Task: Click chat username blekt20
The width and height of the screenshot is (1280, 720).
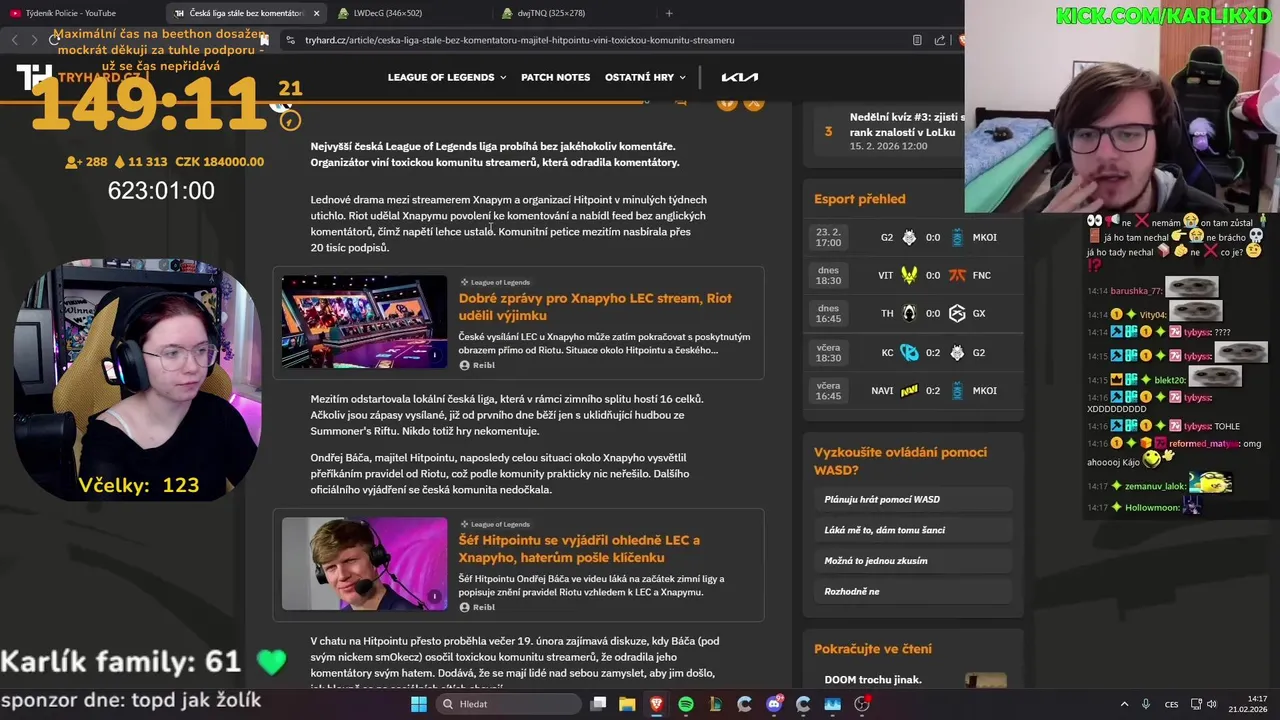Action: [x=1169, y=380]
